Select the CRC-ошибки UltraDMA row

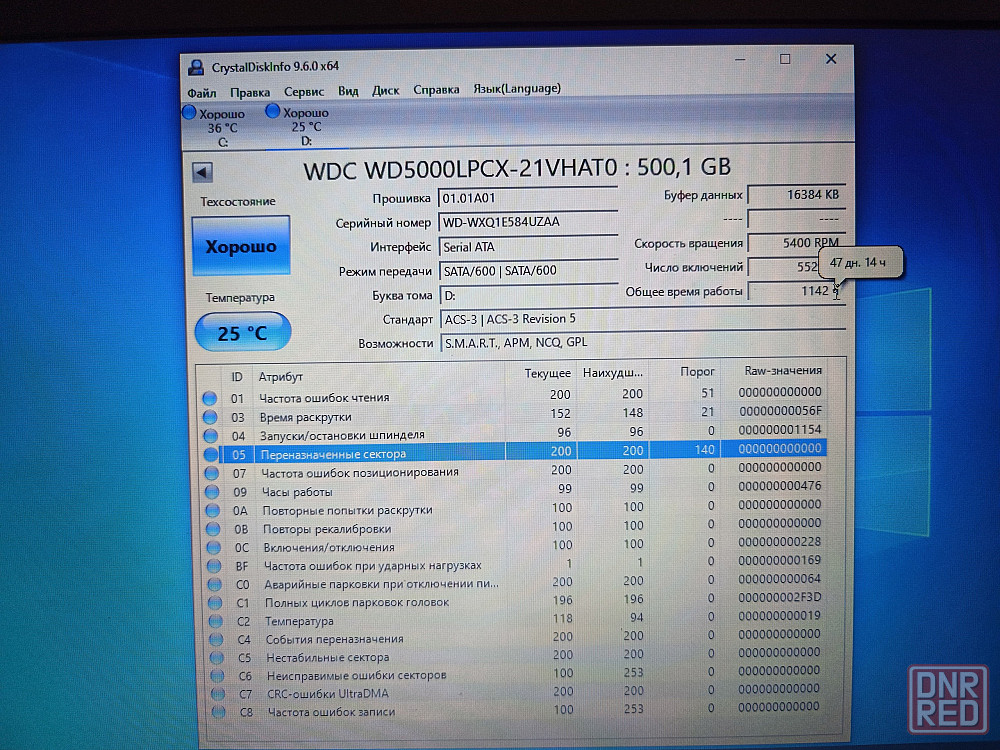click(x=517, y=692)
